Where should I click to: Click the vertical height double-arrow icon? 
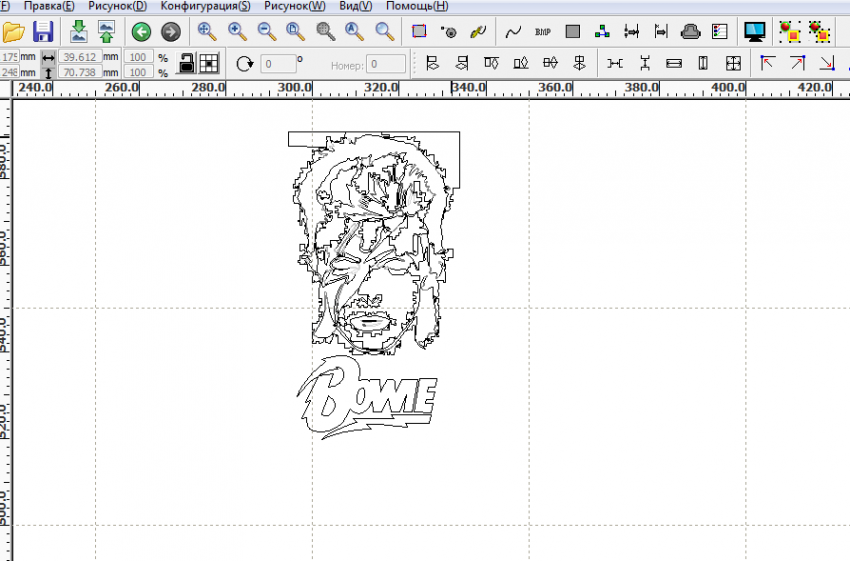point(48,73)
